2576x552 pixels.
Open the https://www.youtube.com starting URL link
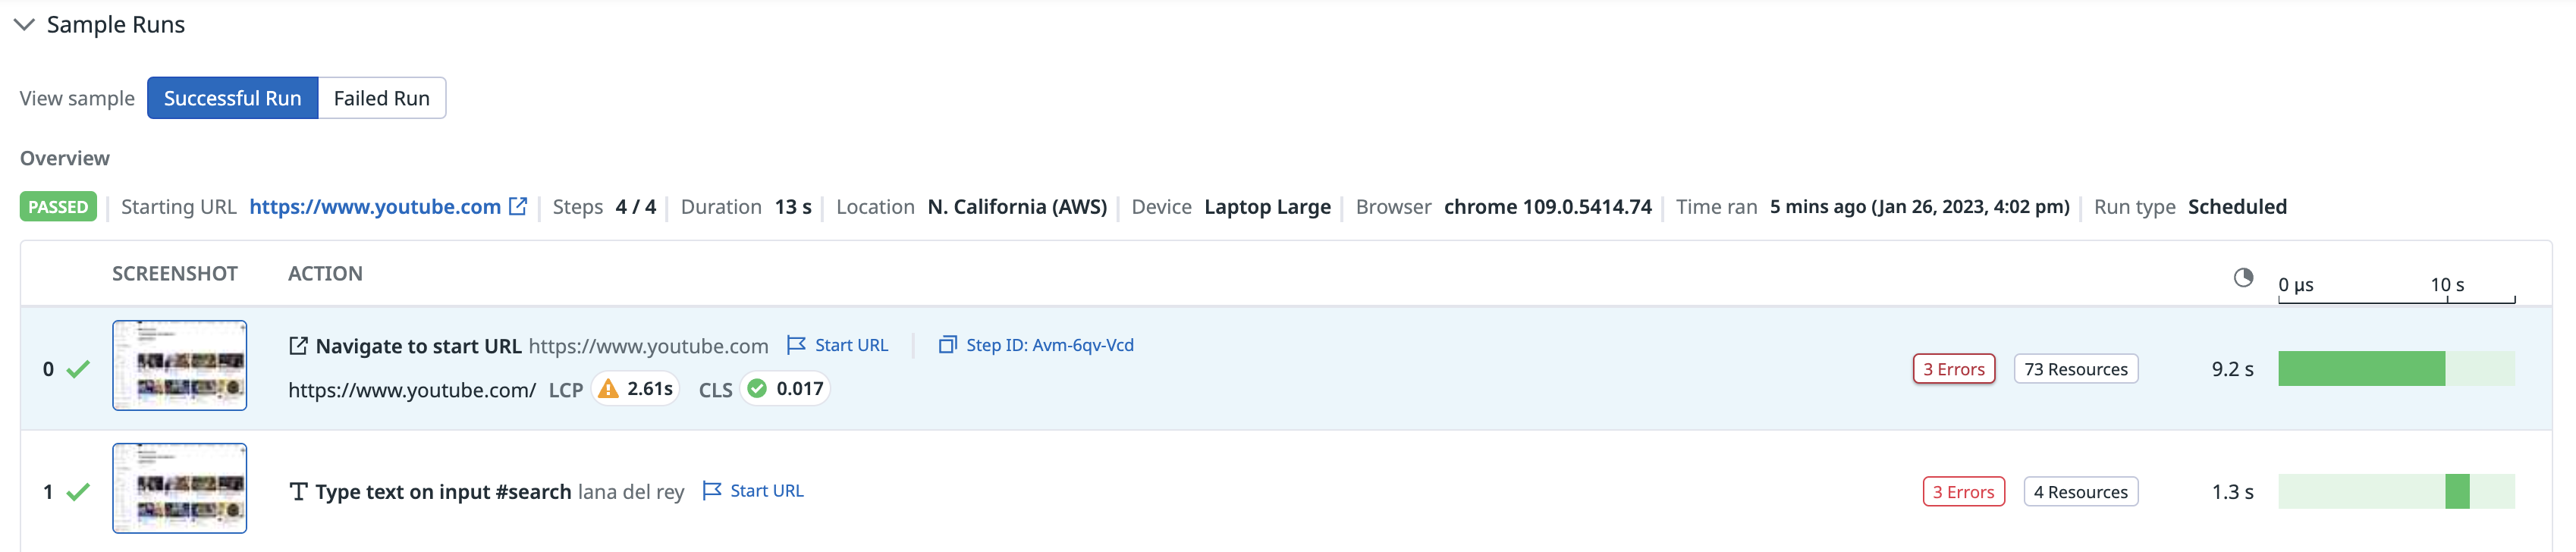[375, 207]
